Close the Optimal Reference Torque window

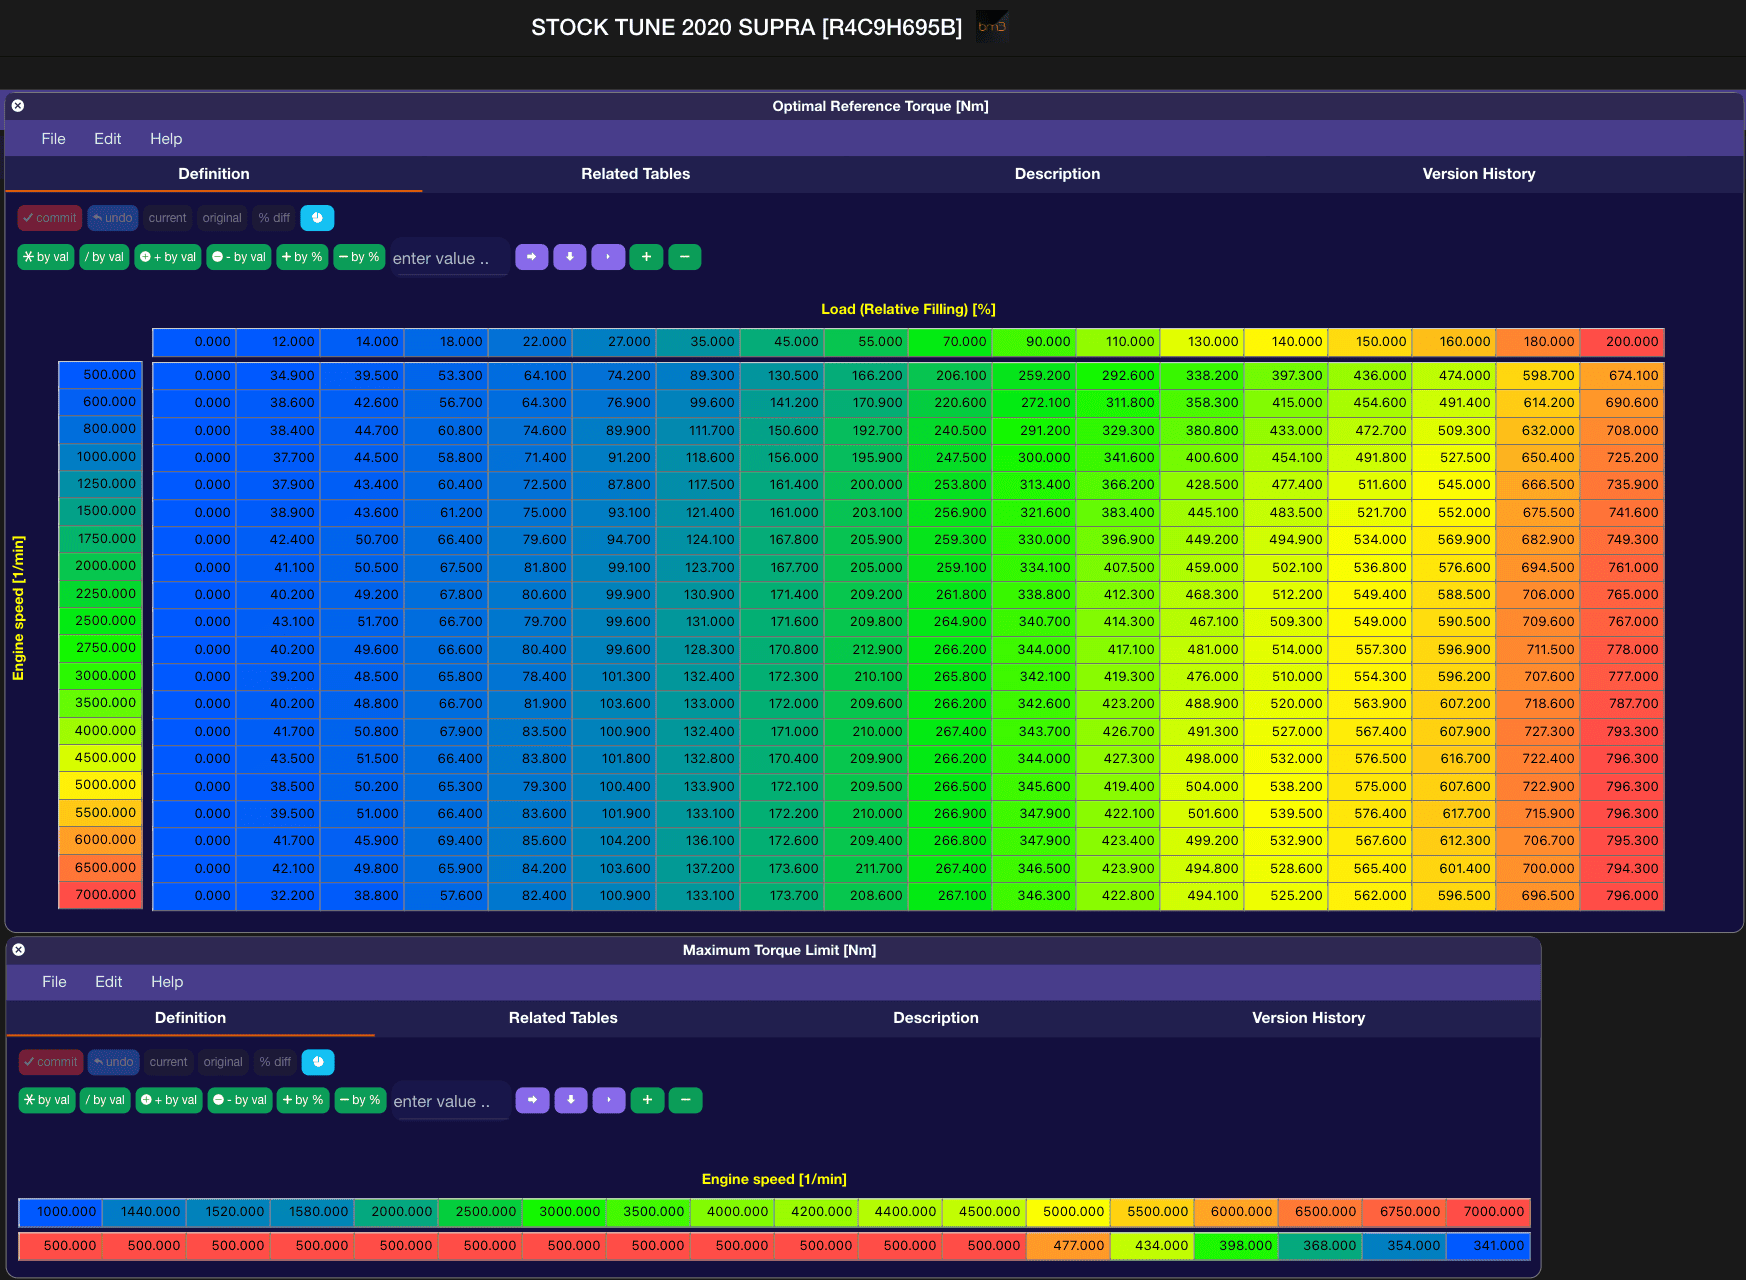(x=18, y=106)
